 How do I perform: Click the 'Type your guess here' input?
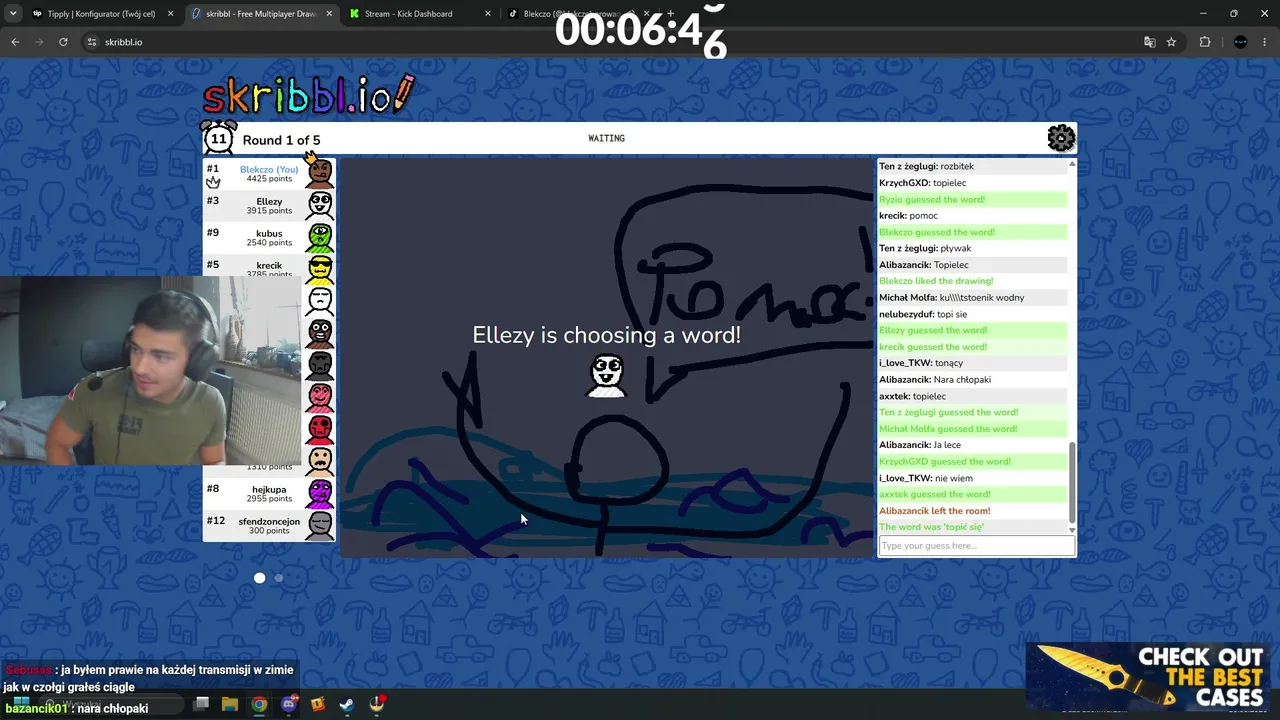(x=976, y=545)
